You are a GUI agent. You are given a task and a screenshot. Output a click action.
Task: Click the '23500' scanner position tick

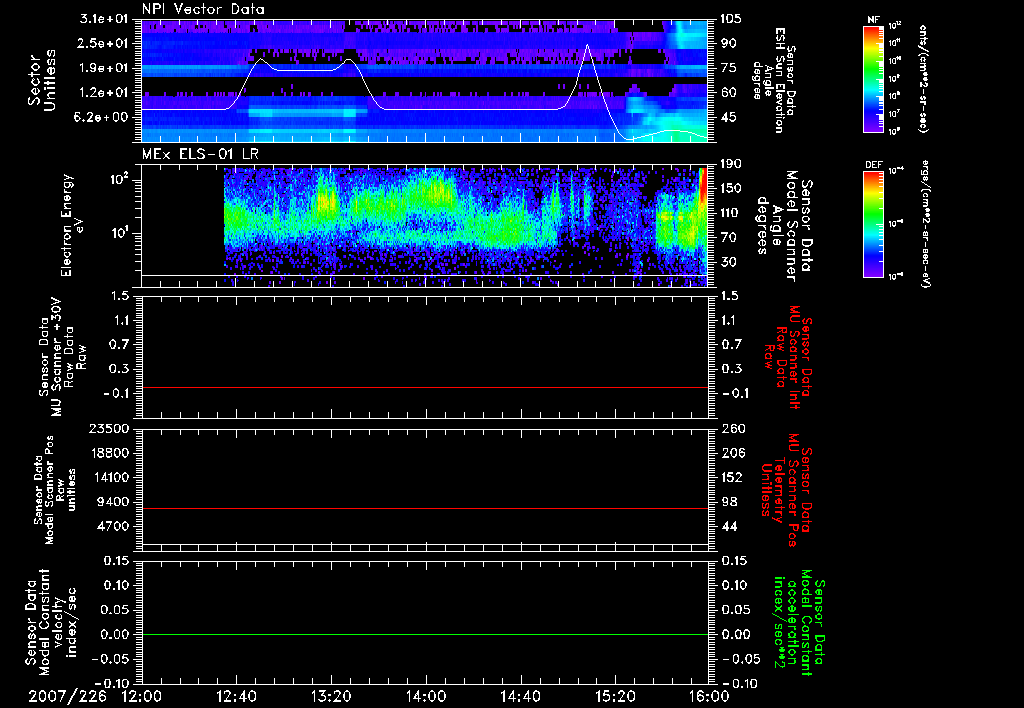click(x=110, y=429)
